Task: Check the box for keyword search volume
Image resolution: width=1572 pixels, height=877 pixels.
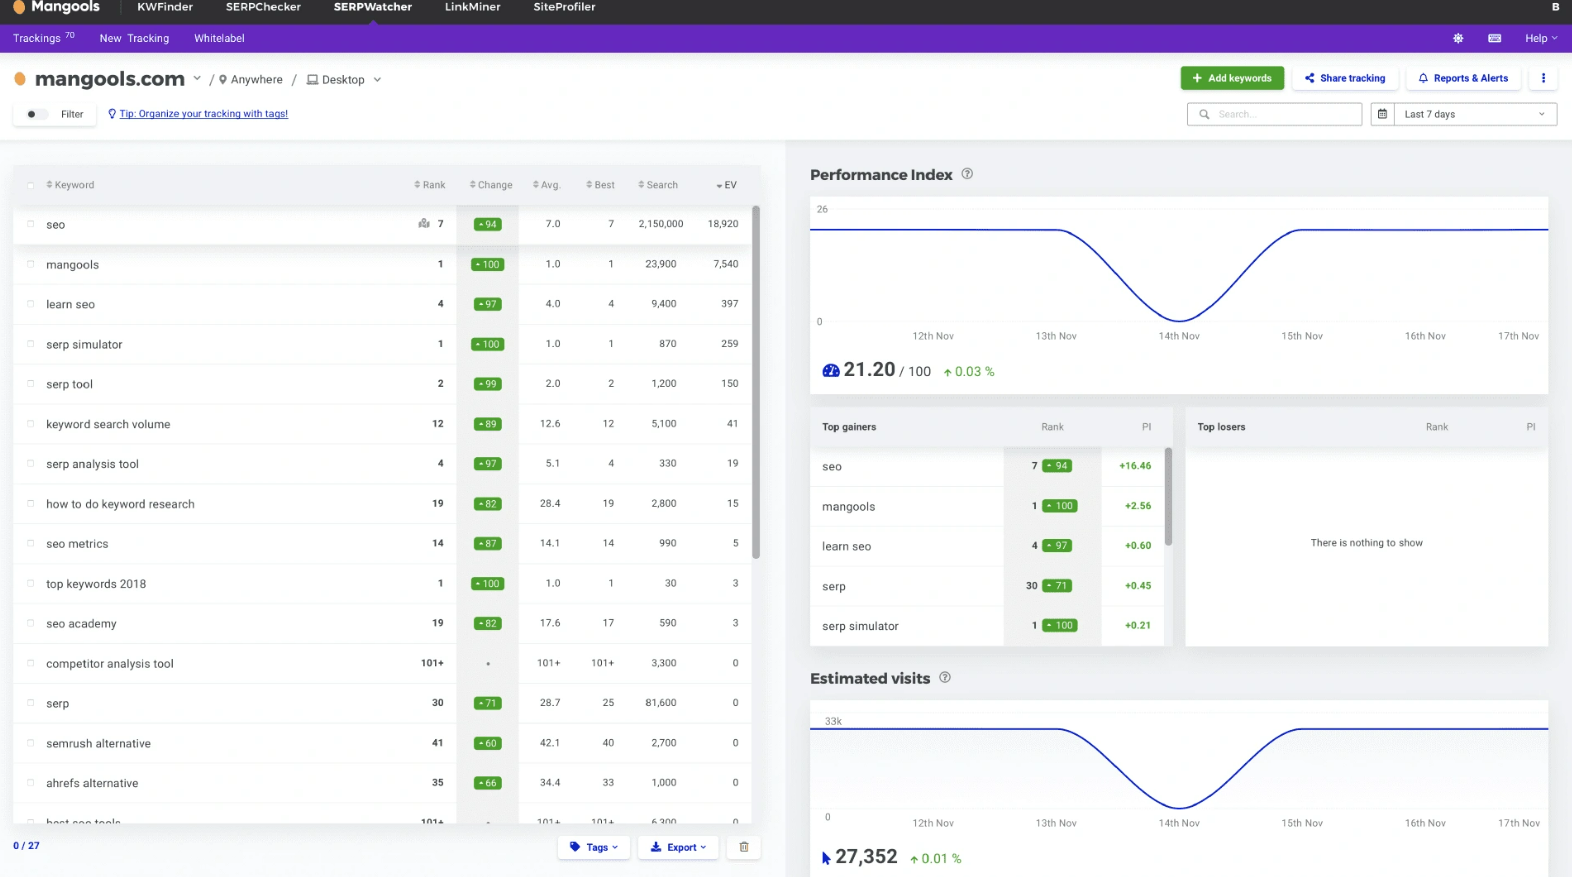Action: [x=31, y=424]
